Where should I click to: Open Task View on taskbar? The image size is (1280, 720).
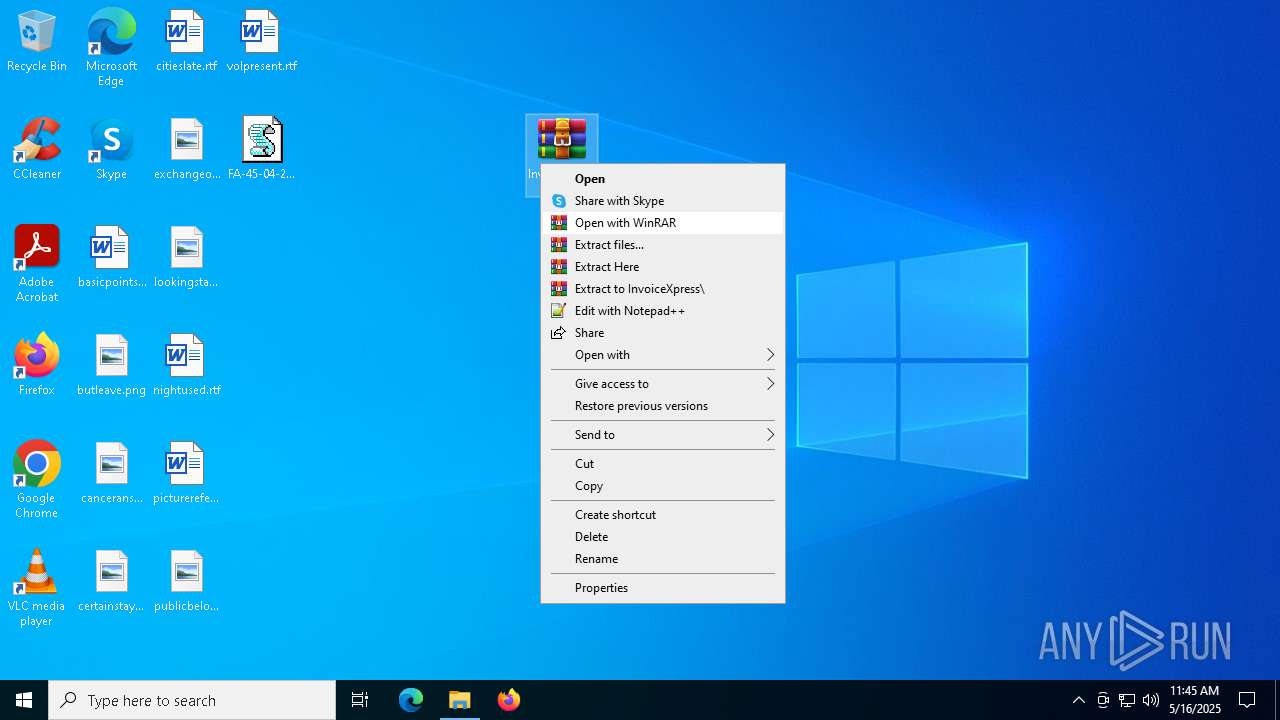pyautogui.click(x=360, y=700)
